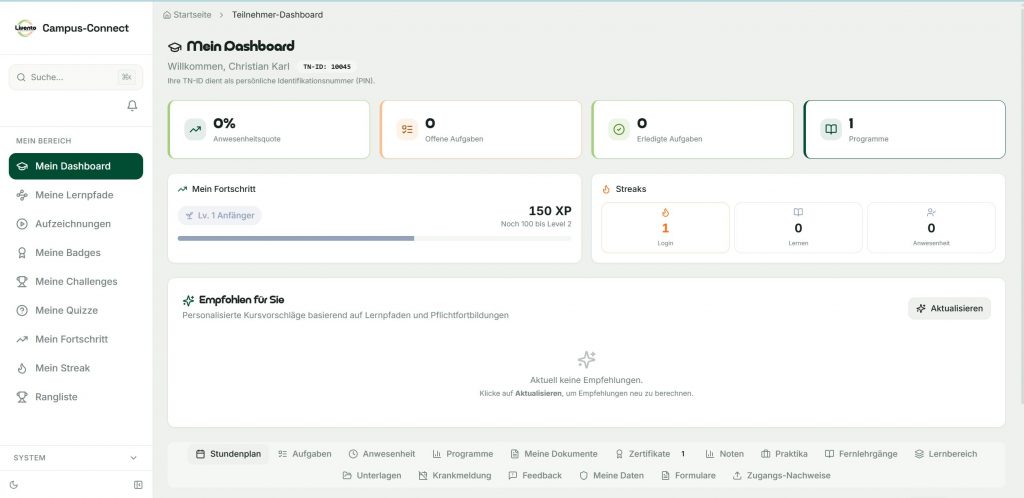Switch to Lernbereich tab
The height and width of the screenshot is (498, 1024).
click(946, 454)
